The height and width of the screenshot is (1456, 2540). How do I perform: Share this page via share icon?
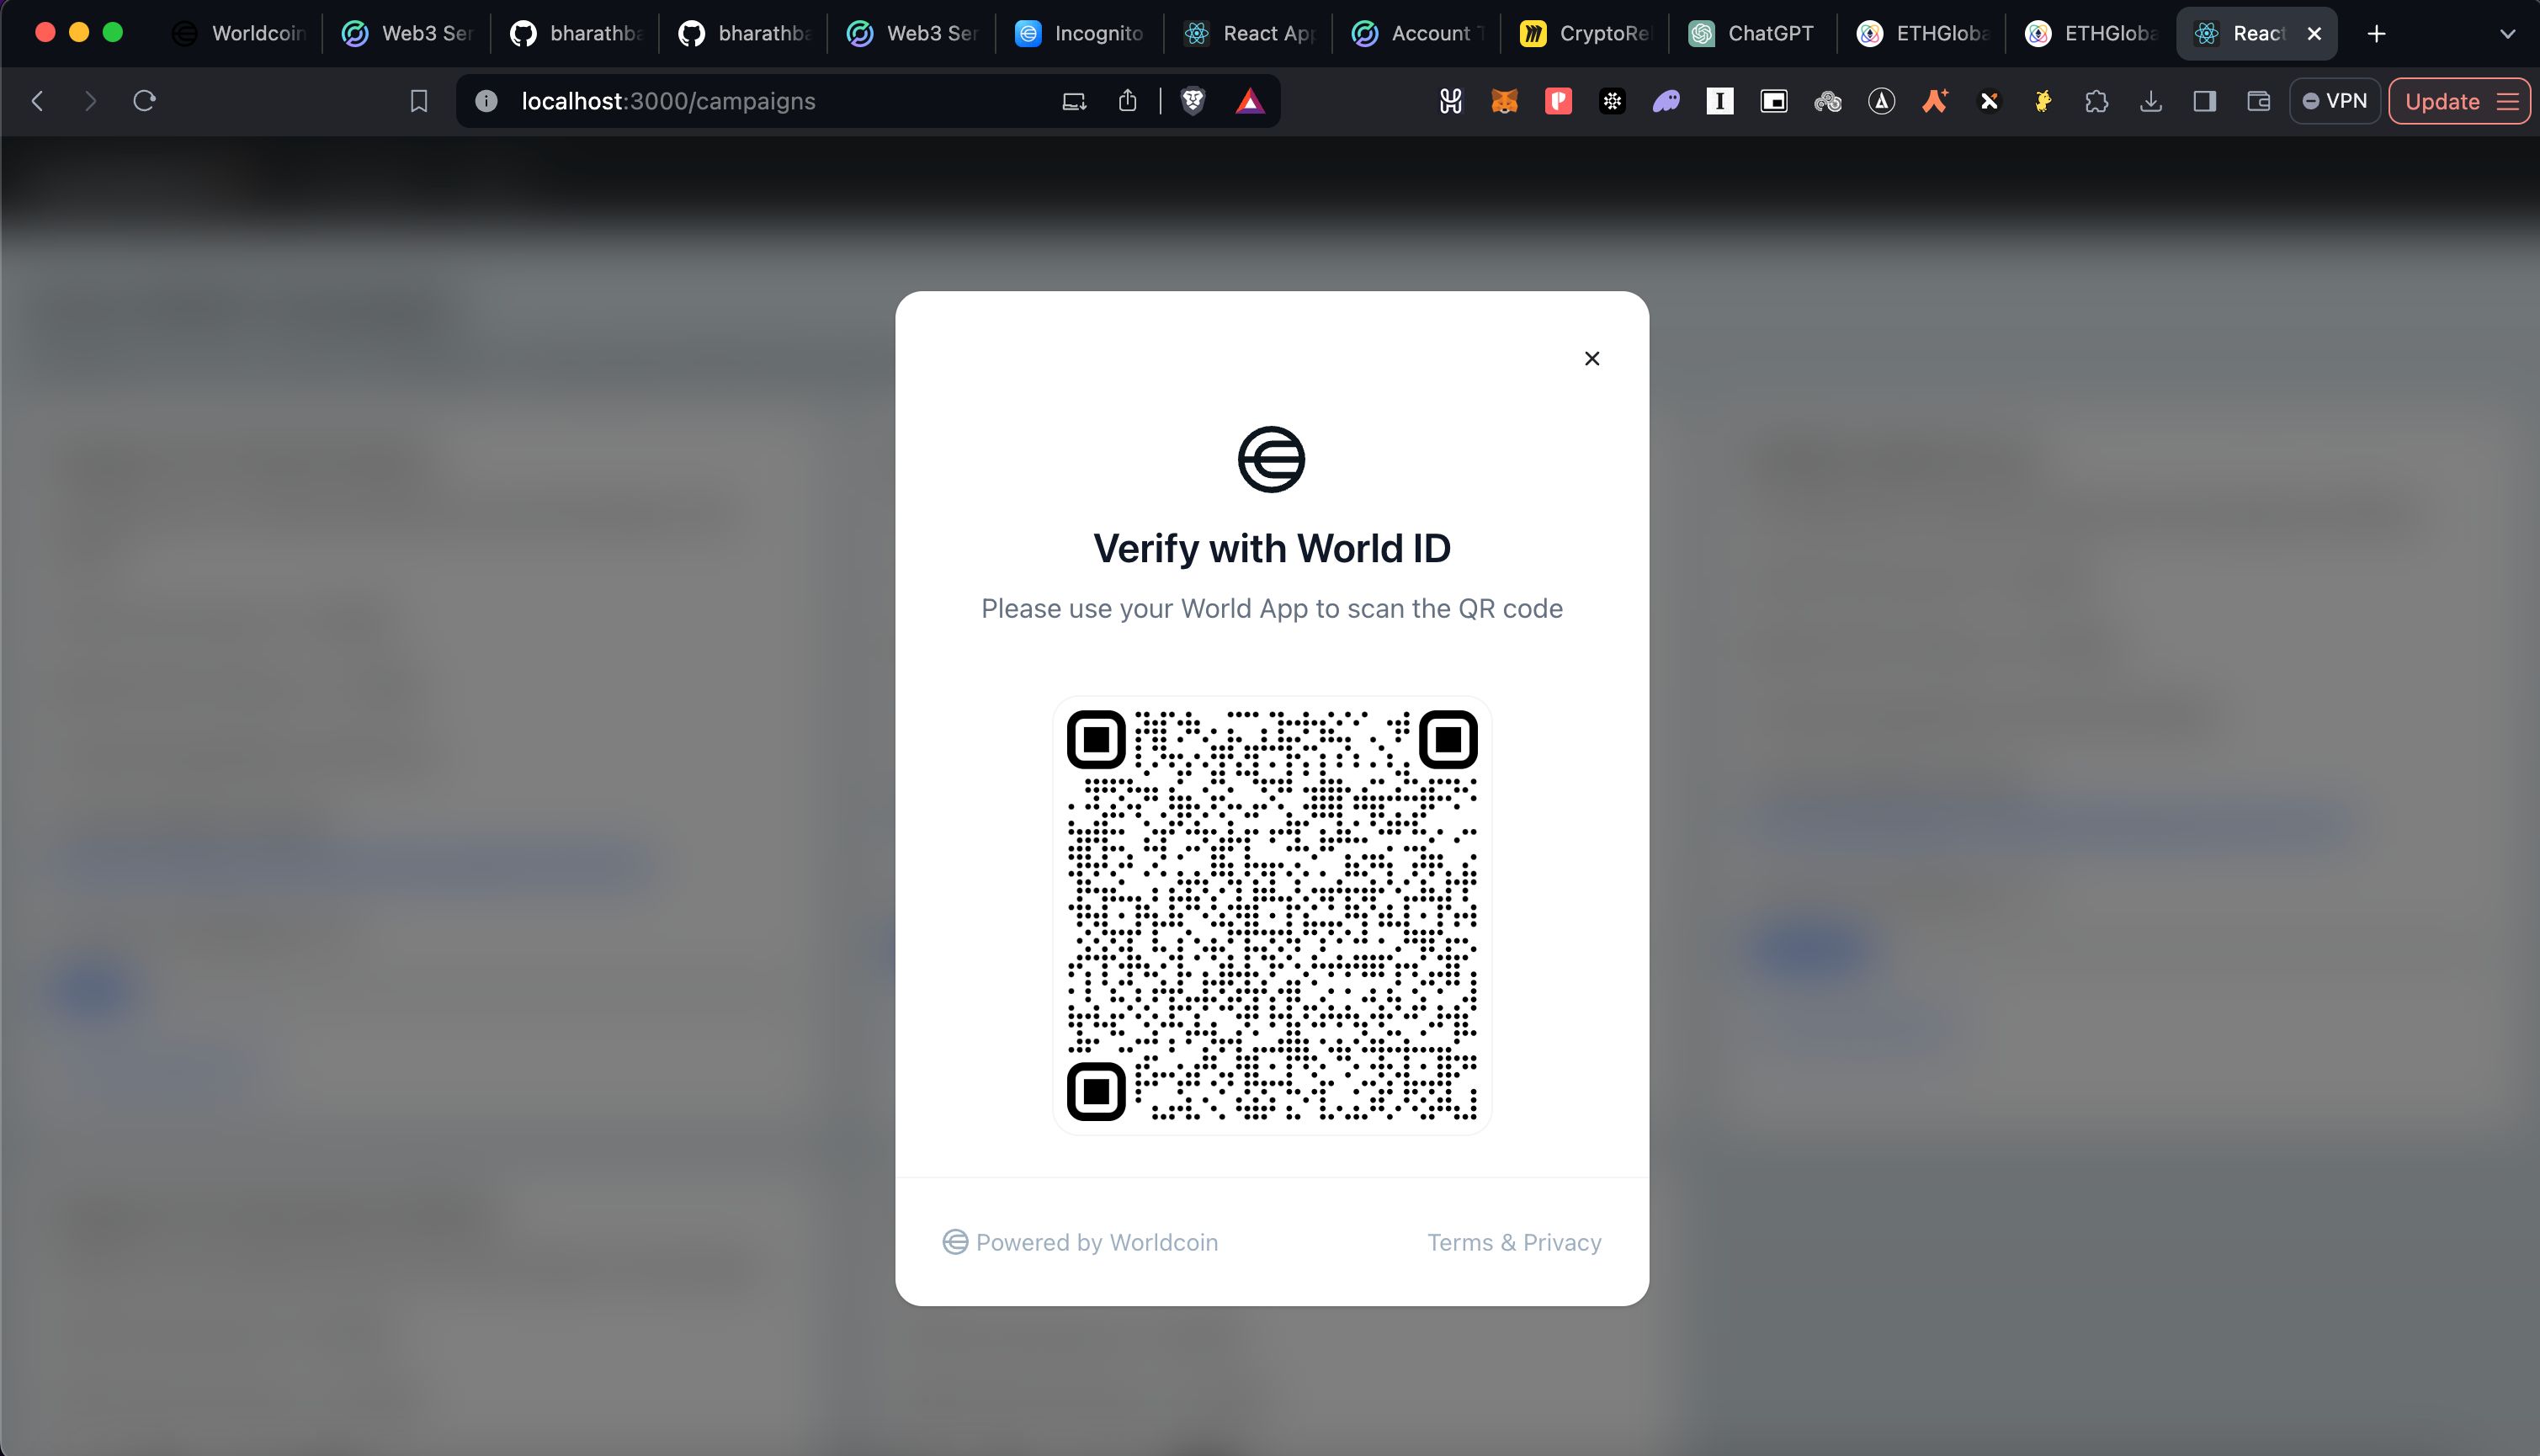tap(1128, 101)
